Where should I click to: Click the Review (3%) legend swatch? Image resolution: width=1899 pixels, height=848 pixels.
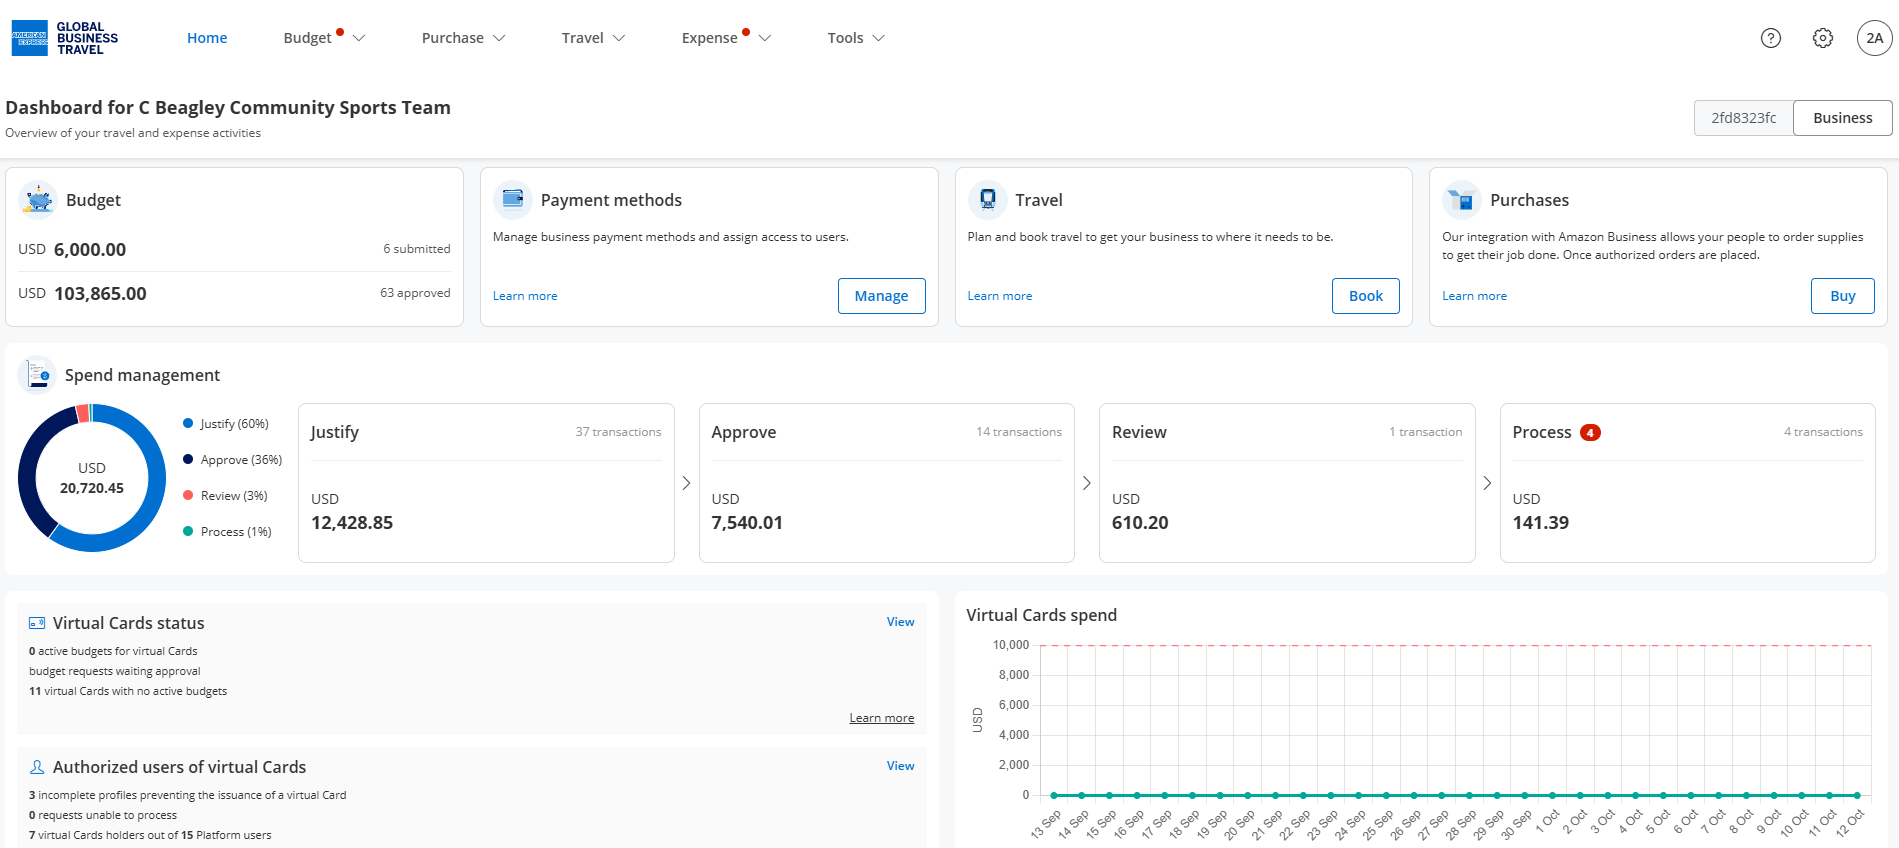click(x=188, y=496)
